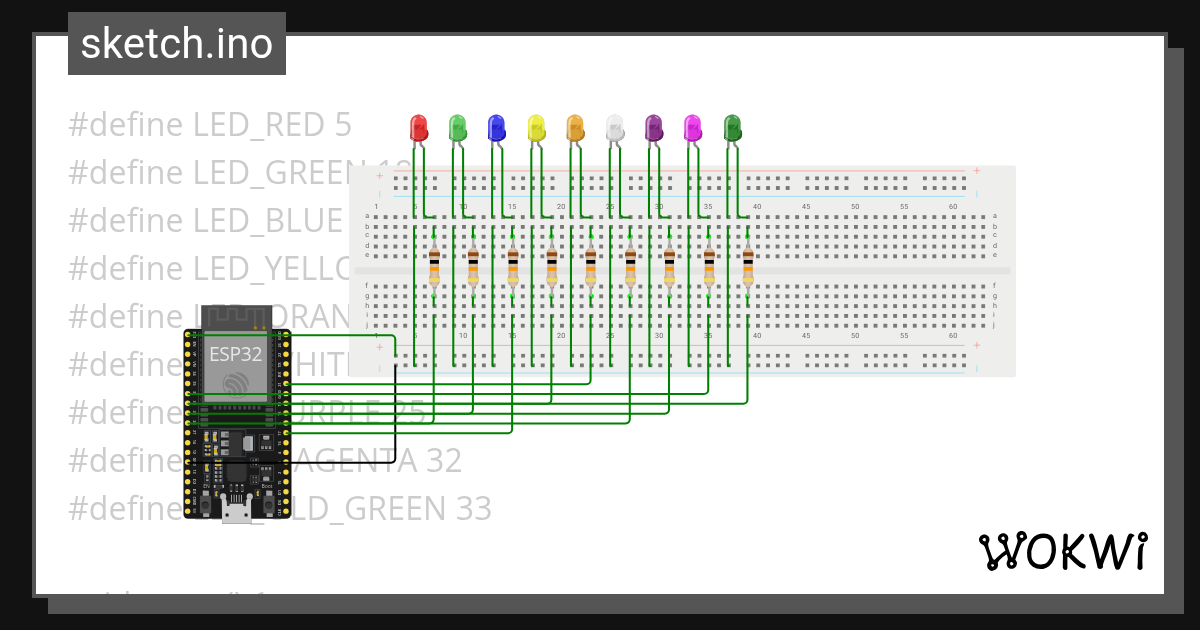Screen dimensions: 1200x630
Task: Click the LED_RED 5 define line
Action: click(209, 124)
